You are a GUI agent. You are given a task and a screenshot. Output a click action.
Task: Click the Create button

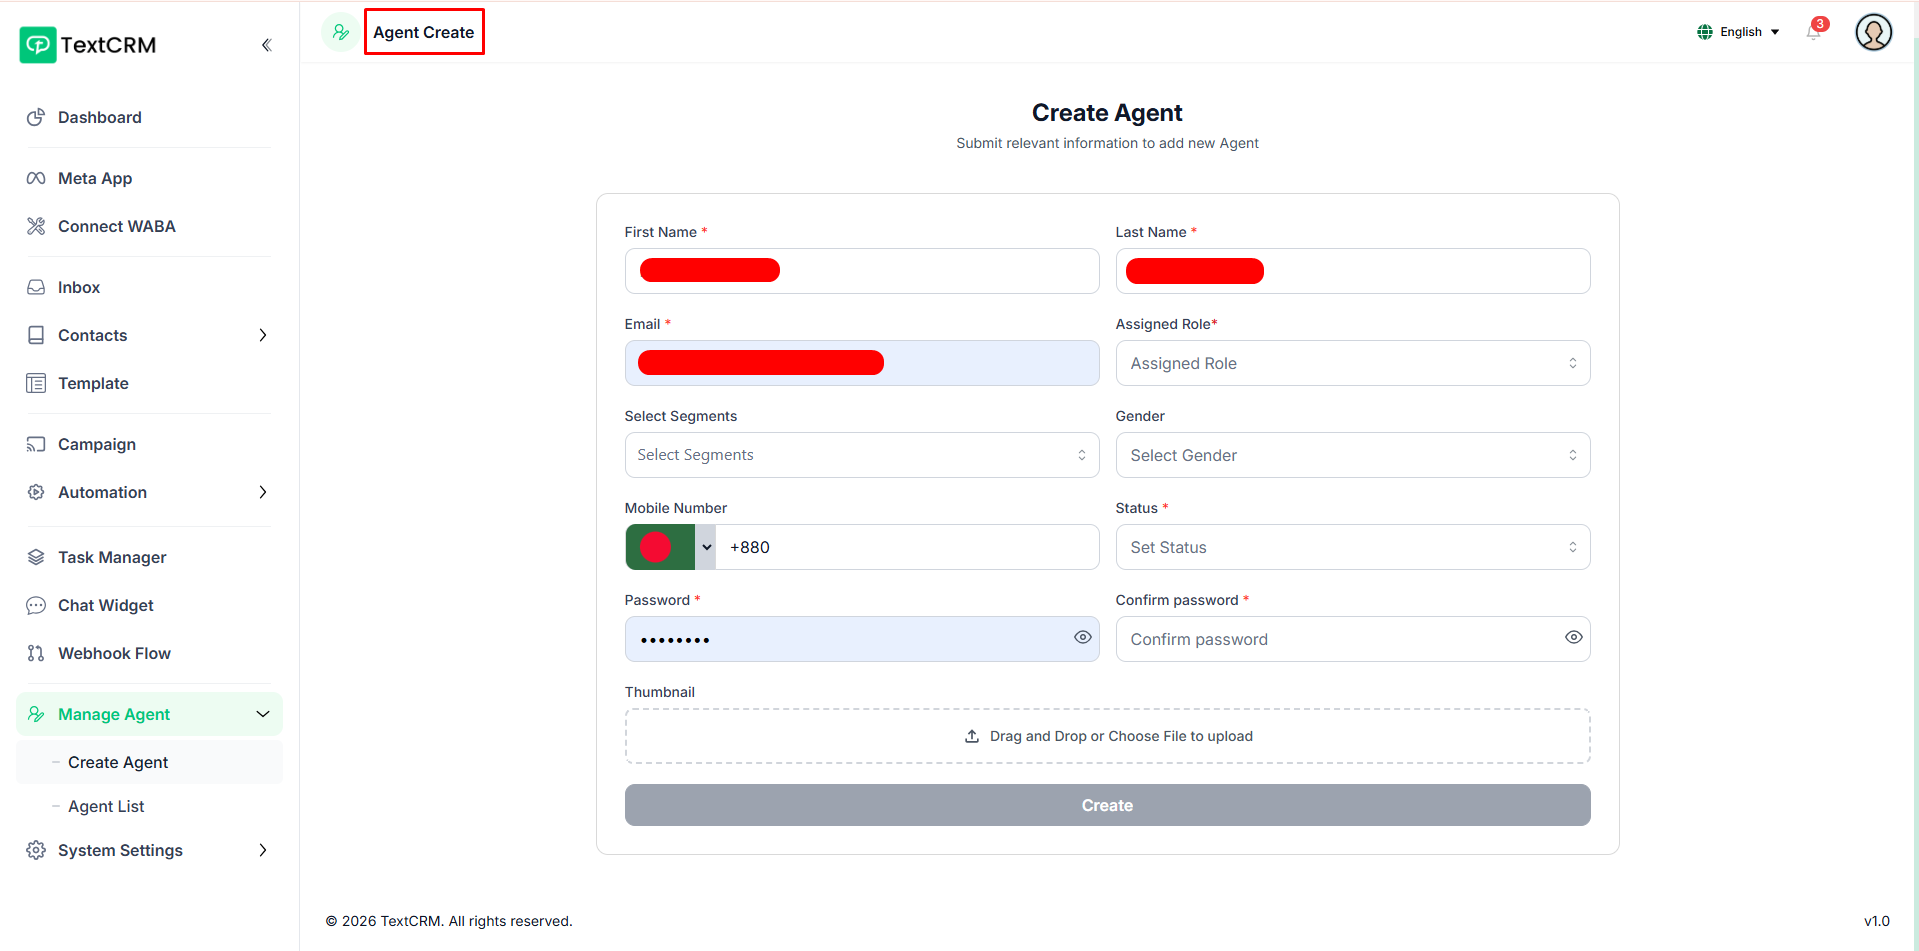pos(1107,805)
